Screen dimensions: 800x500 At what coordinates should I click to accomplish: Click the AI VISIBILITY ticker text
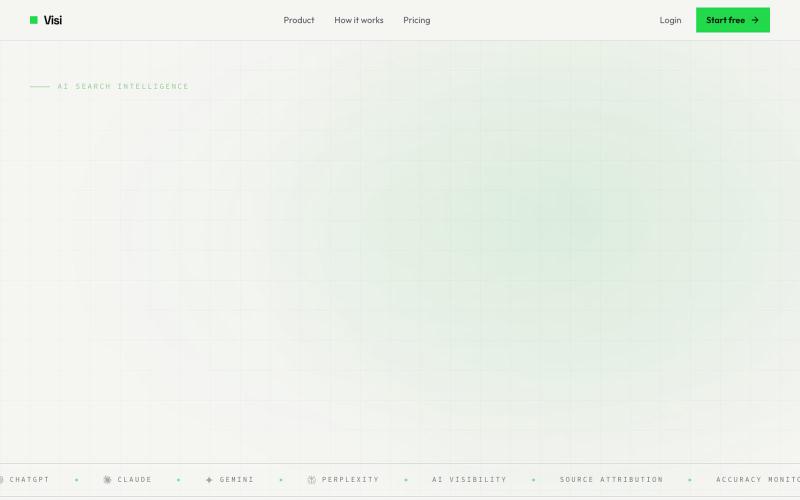[x=469, y=480]
